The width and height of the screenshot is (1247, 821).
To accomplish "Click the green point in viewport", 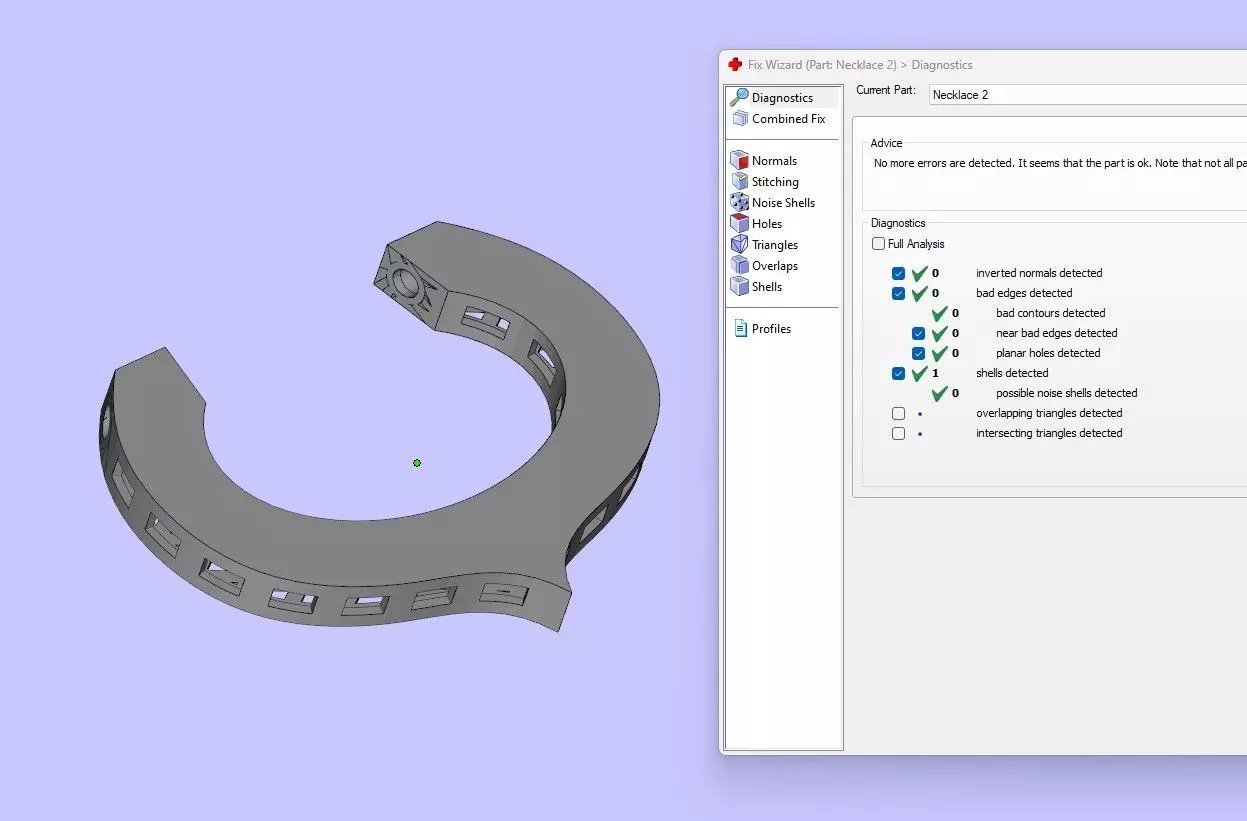I will point(417,463).
